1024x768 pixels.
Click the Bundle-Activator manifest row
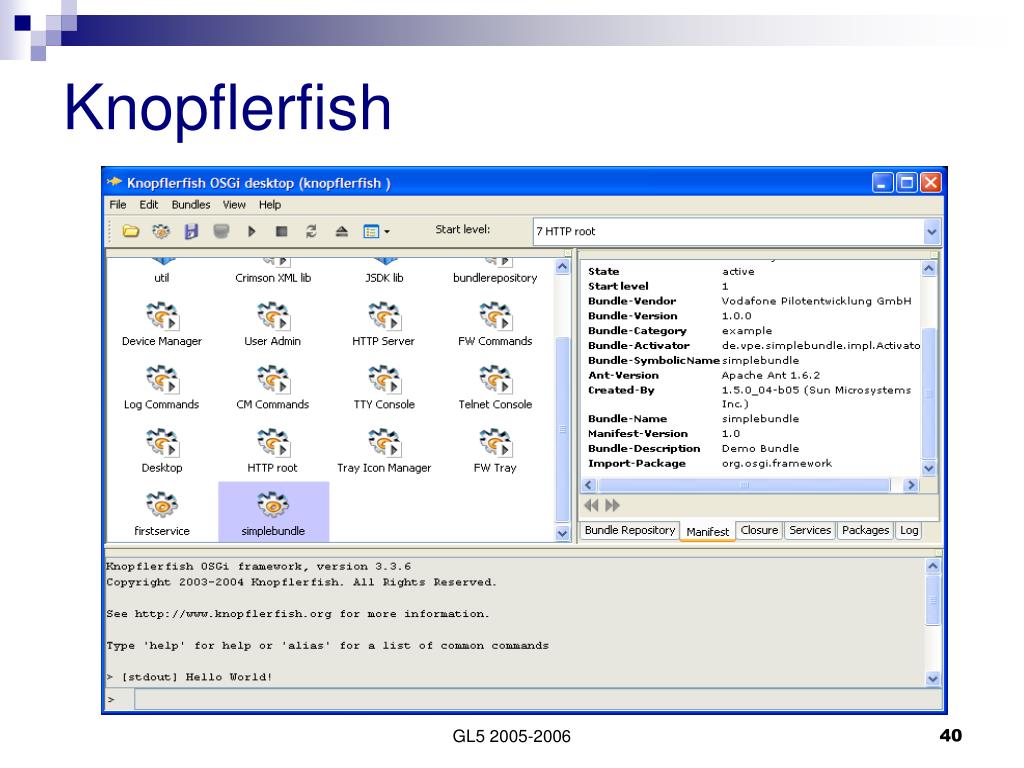754,345
